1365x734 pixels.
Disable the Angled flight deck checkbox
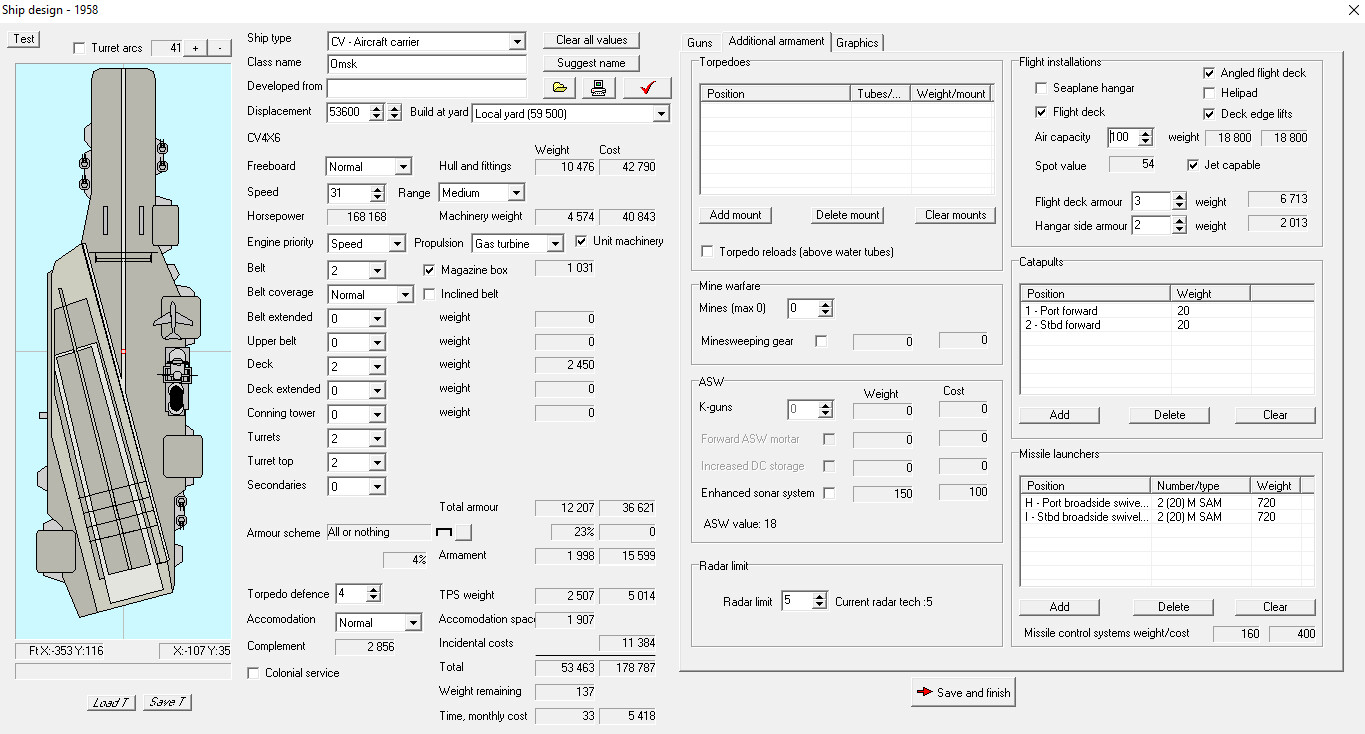[x=1209, y=73]
